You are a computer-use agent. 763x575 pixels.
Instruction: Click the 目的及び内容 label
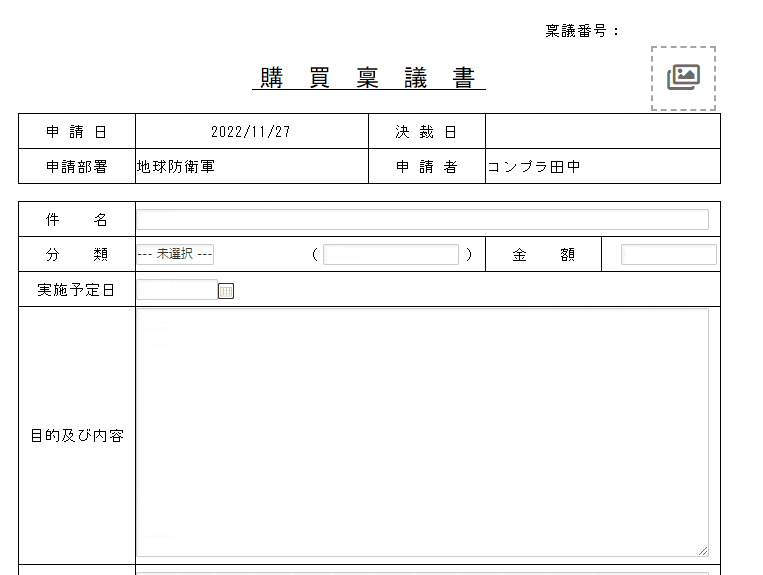(77, 435)
